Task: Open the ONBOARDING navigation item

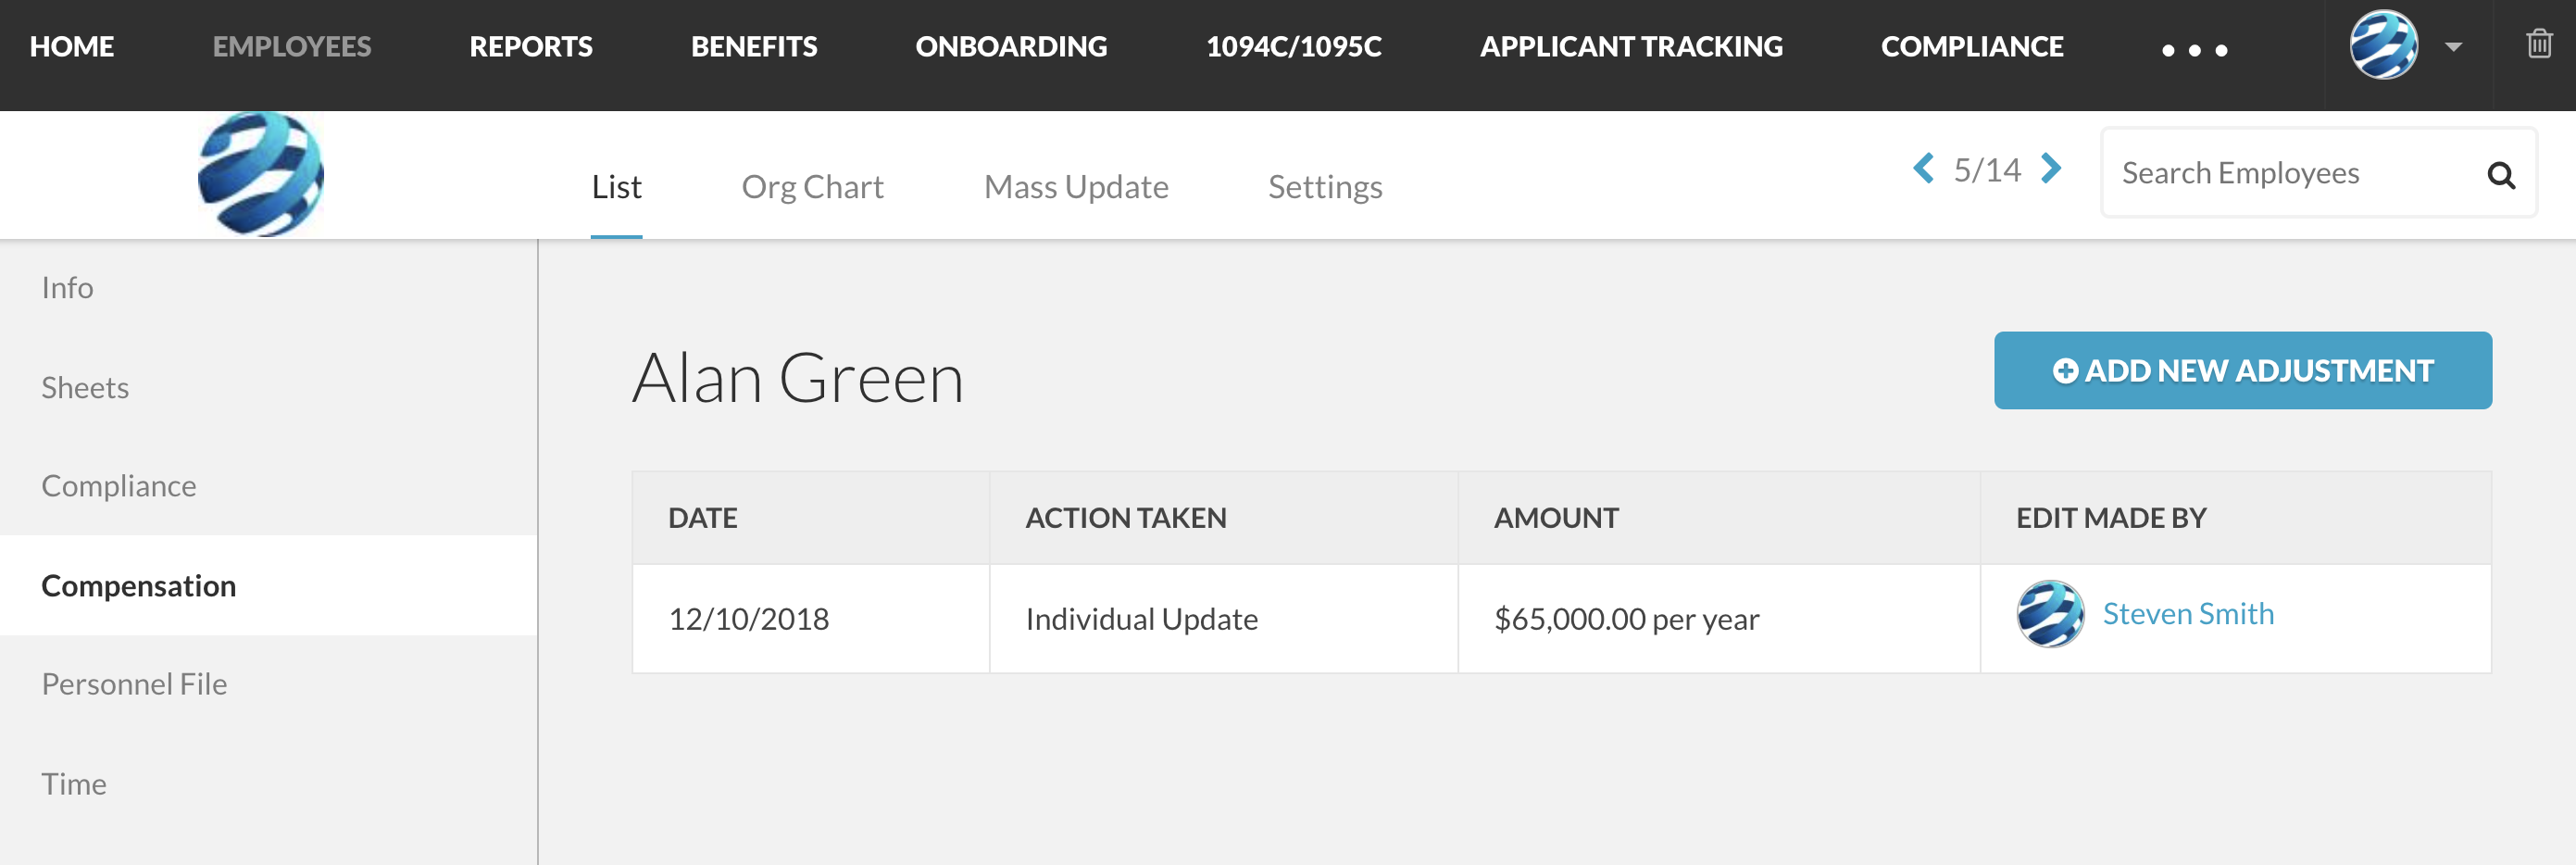Action: pyautogui.click(x=1011, y=46)
